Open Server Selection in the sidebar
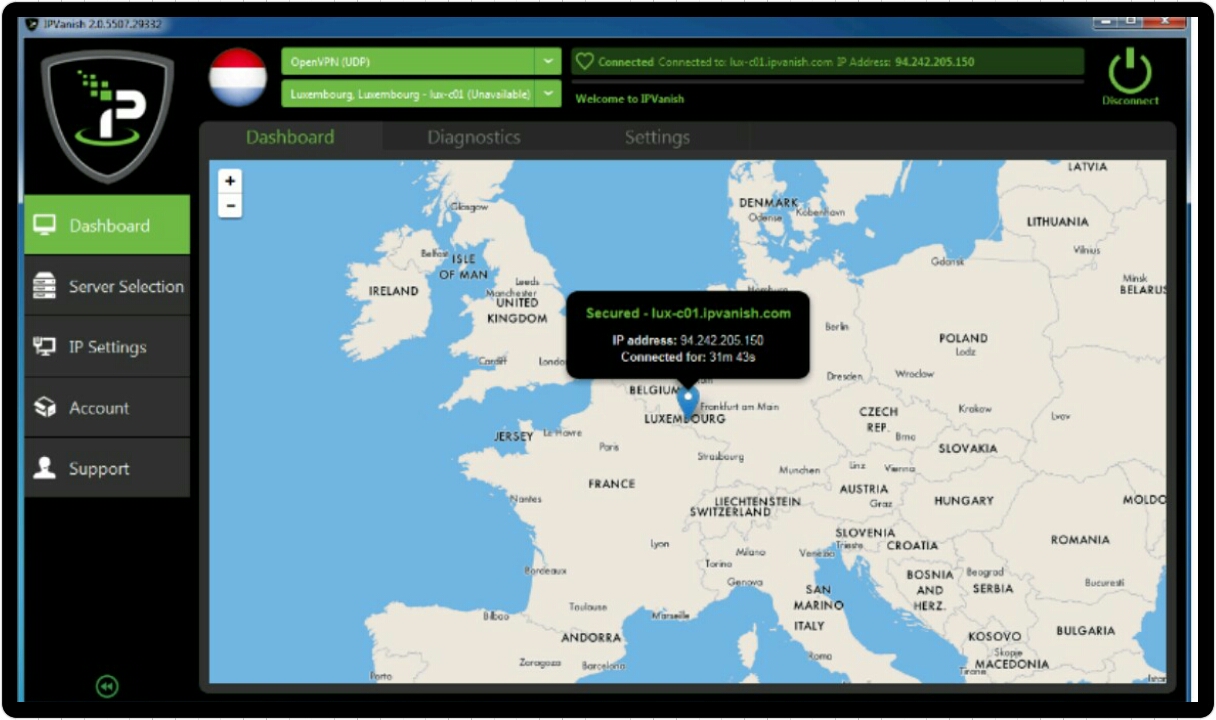 107,286
